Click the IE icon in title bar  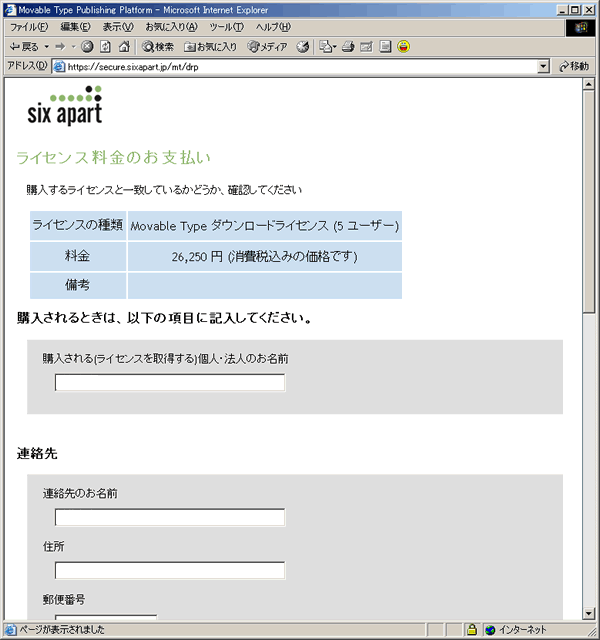(x=10, y=10)
